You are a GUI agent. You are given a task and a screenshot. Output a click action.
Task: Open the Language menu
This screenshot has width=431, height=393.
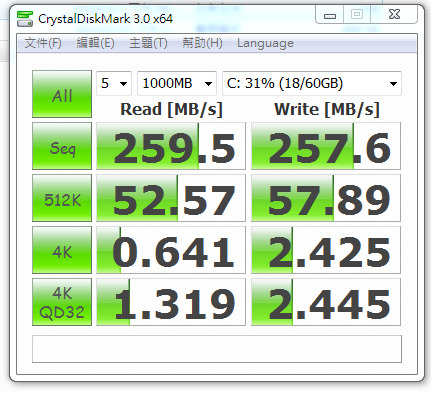[265, 43]
